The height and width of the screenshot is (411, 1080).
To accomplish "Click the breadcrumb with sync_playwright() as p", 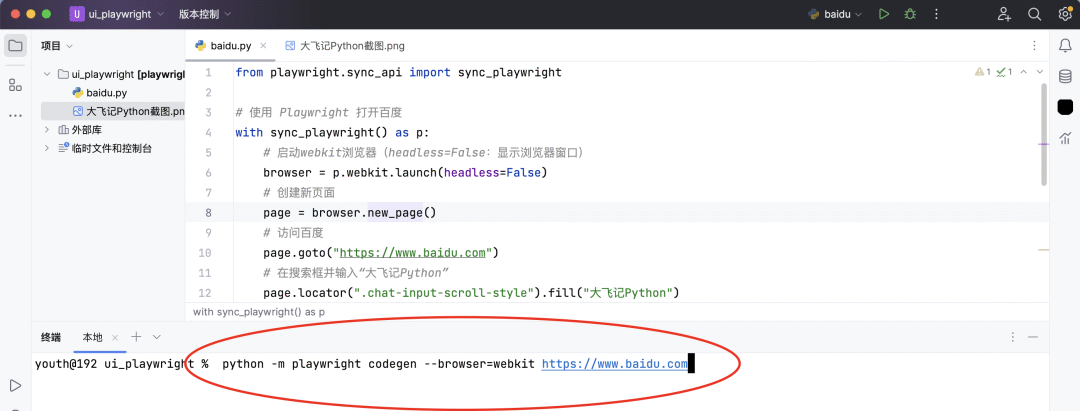I will 259,312.
